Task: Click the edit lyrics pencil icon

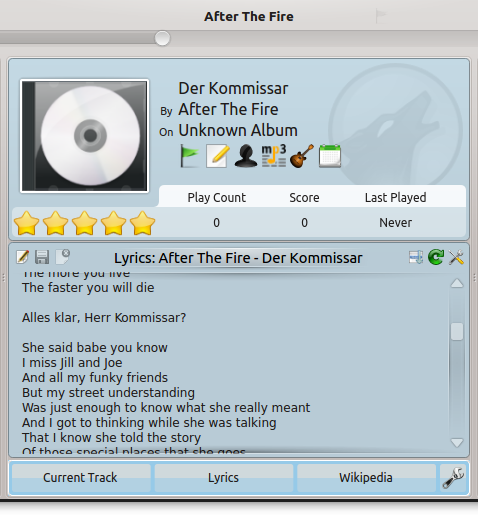Action: pyautogui.click(x=22, y=257)
